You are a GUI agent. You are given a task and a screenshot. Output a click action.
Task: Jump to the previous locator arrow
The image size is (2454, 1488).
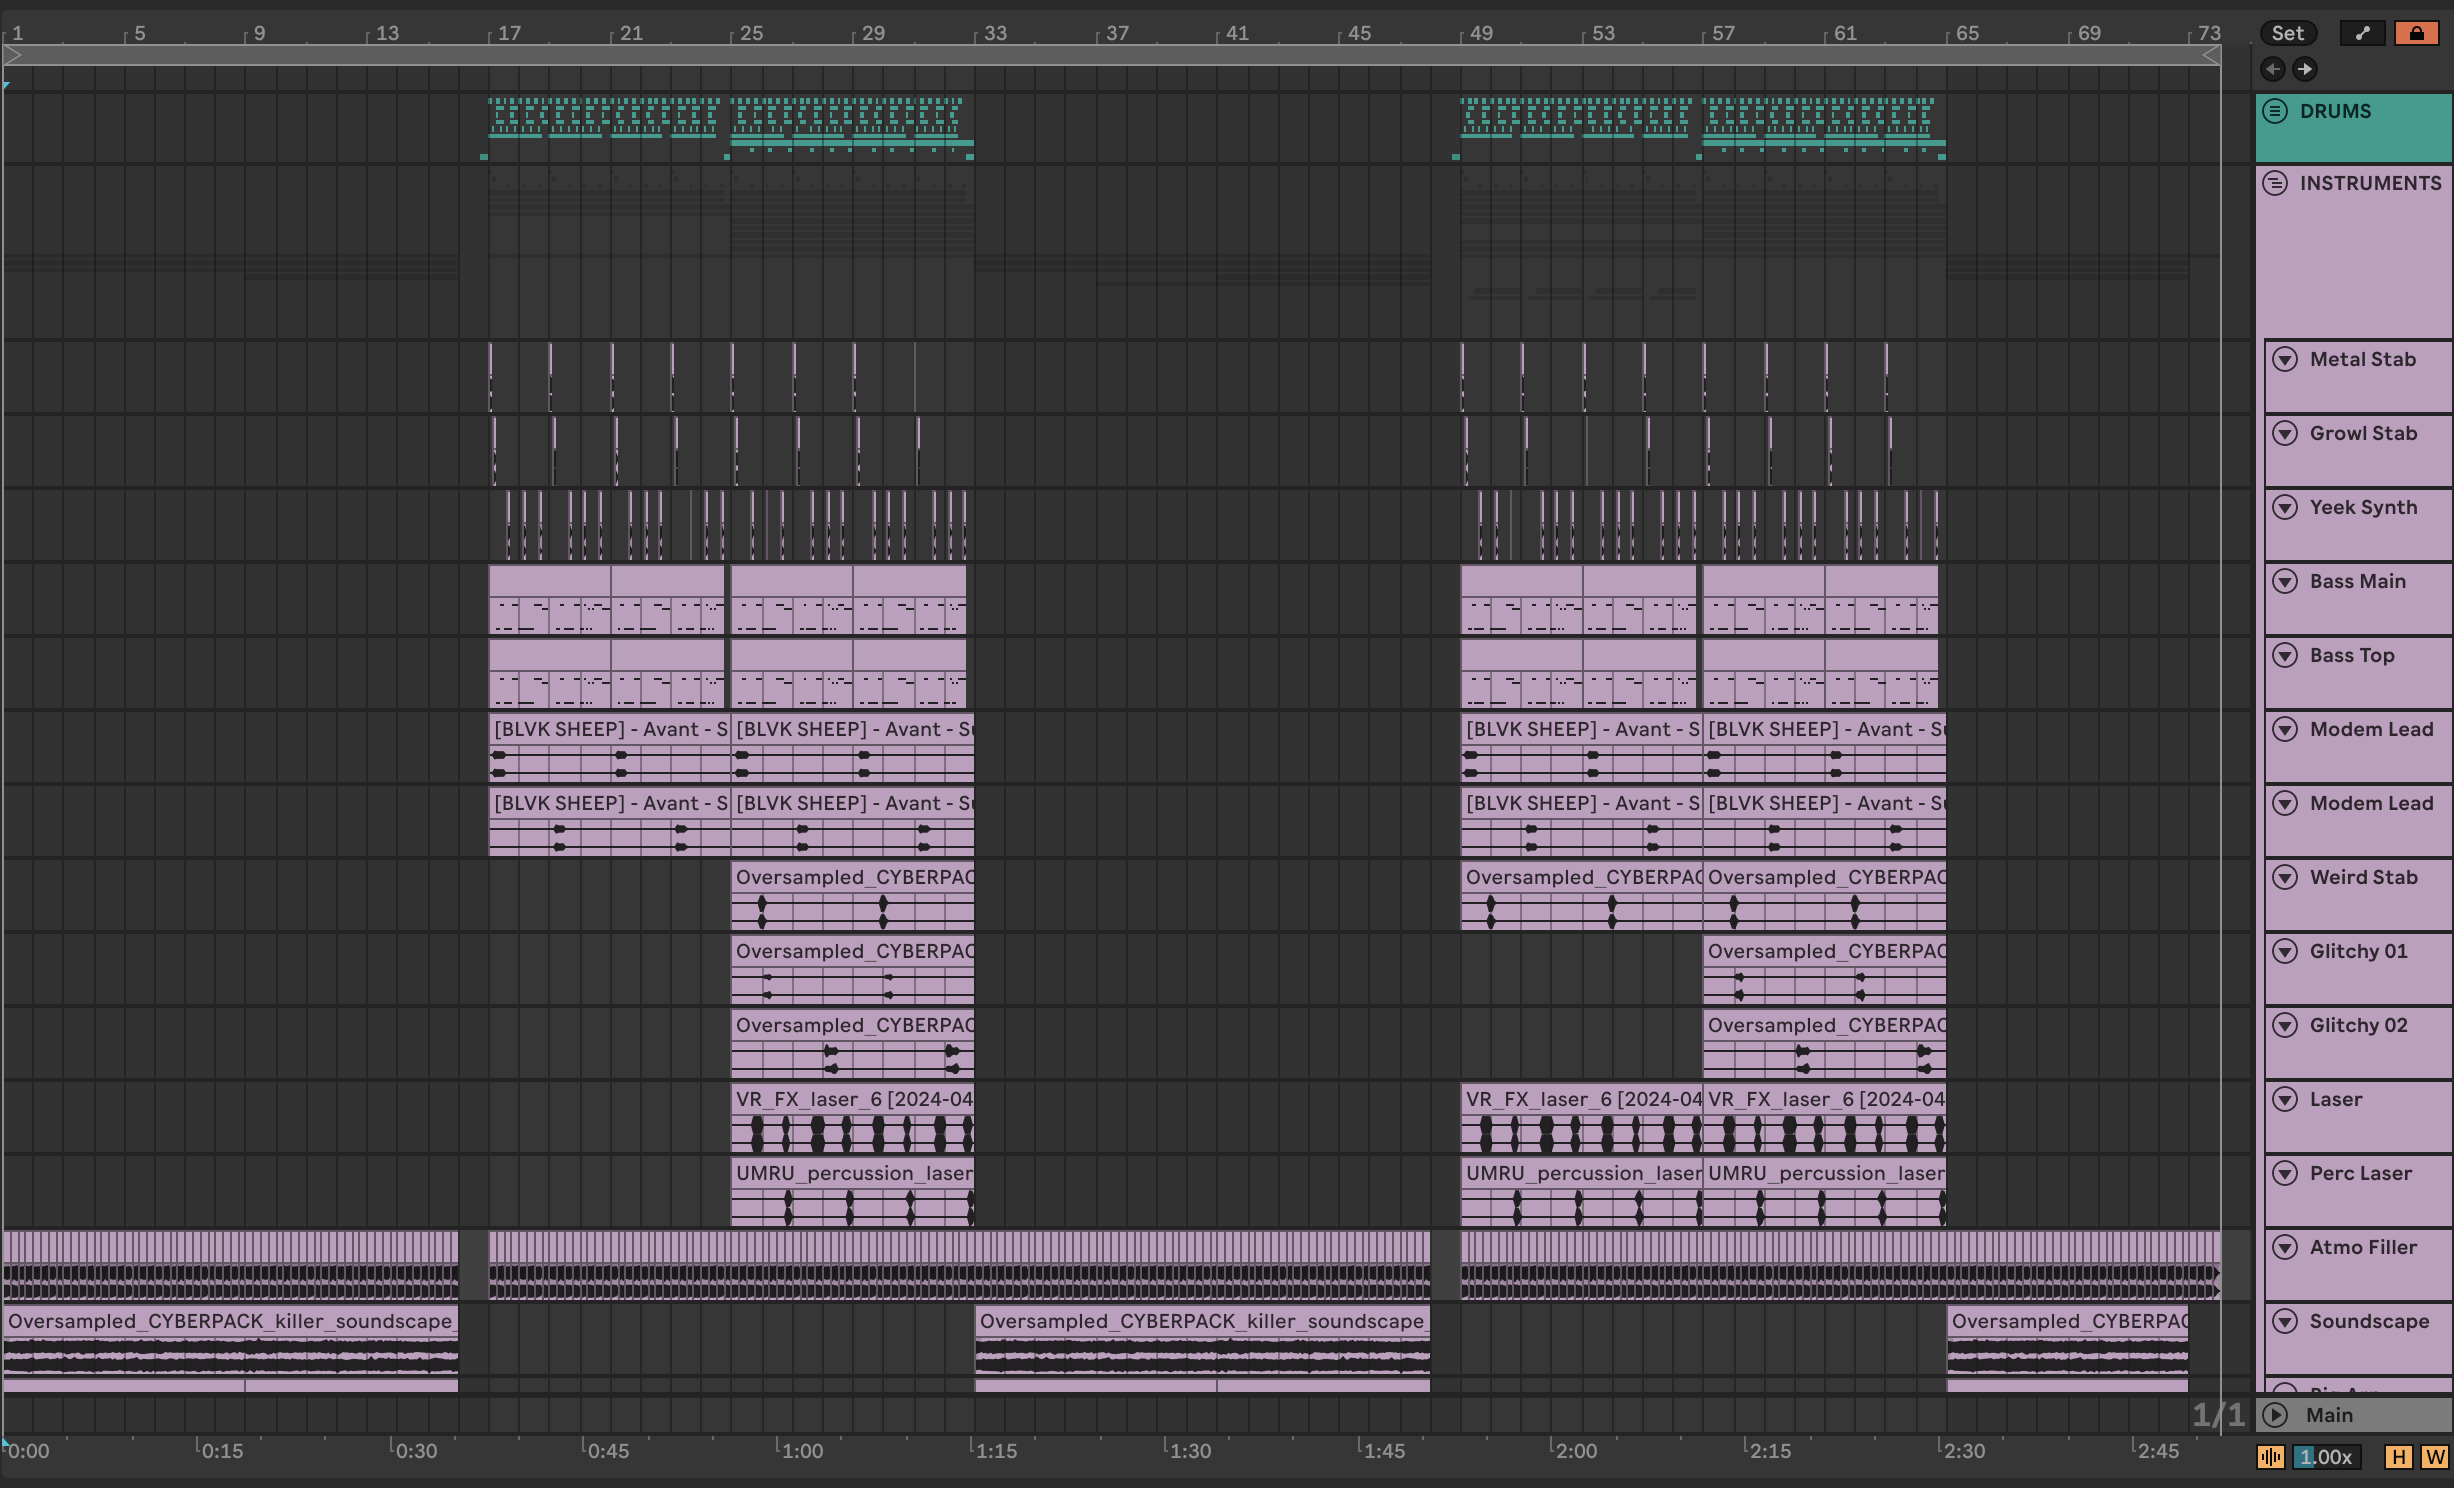pyautogui.click(x=2272, y=69)
